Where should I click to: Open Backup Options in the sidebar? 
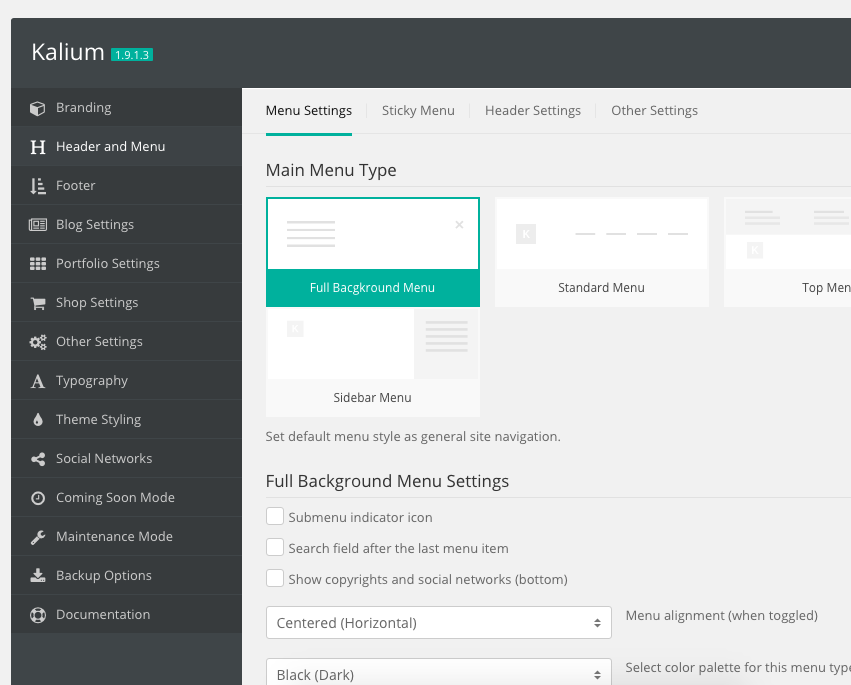103,576
